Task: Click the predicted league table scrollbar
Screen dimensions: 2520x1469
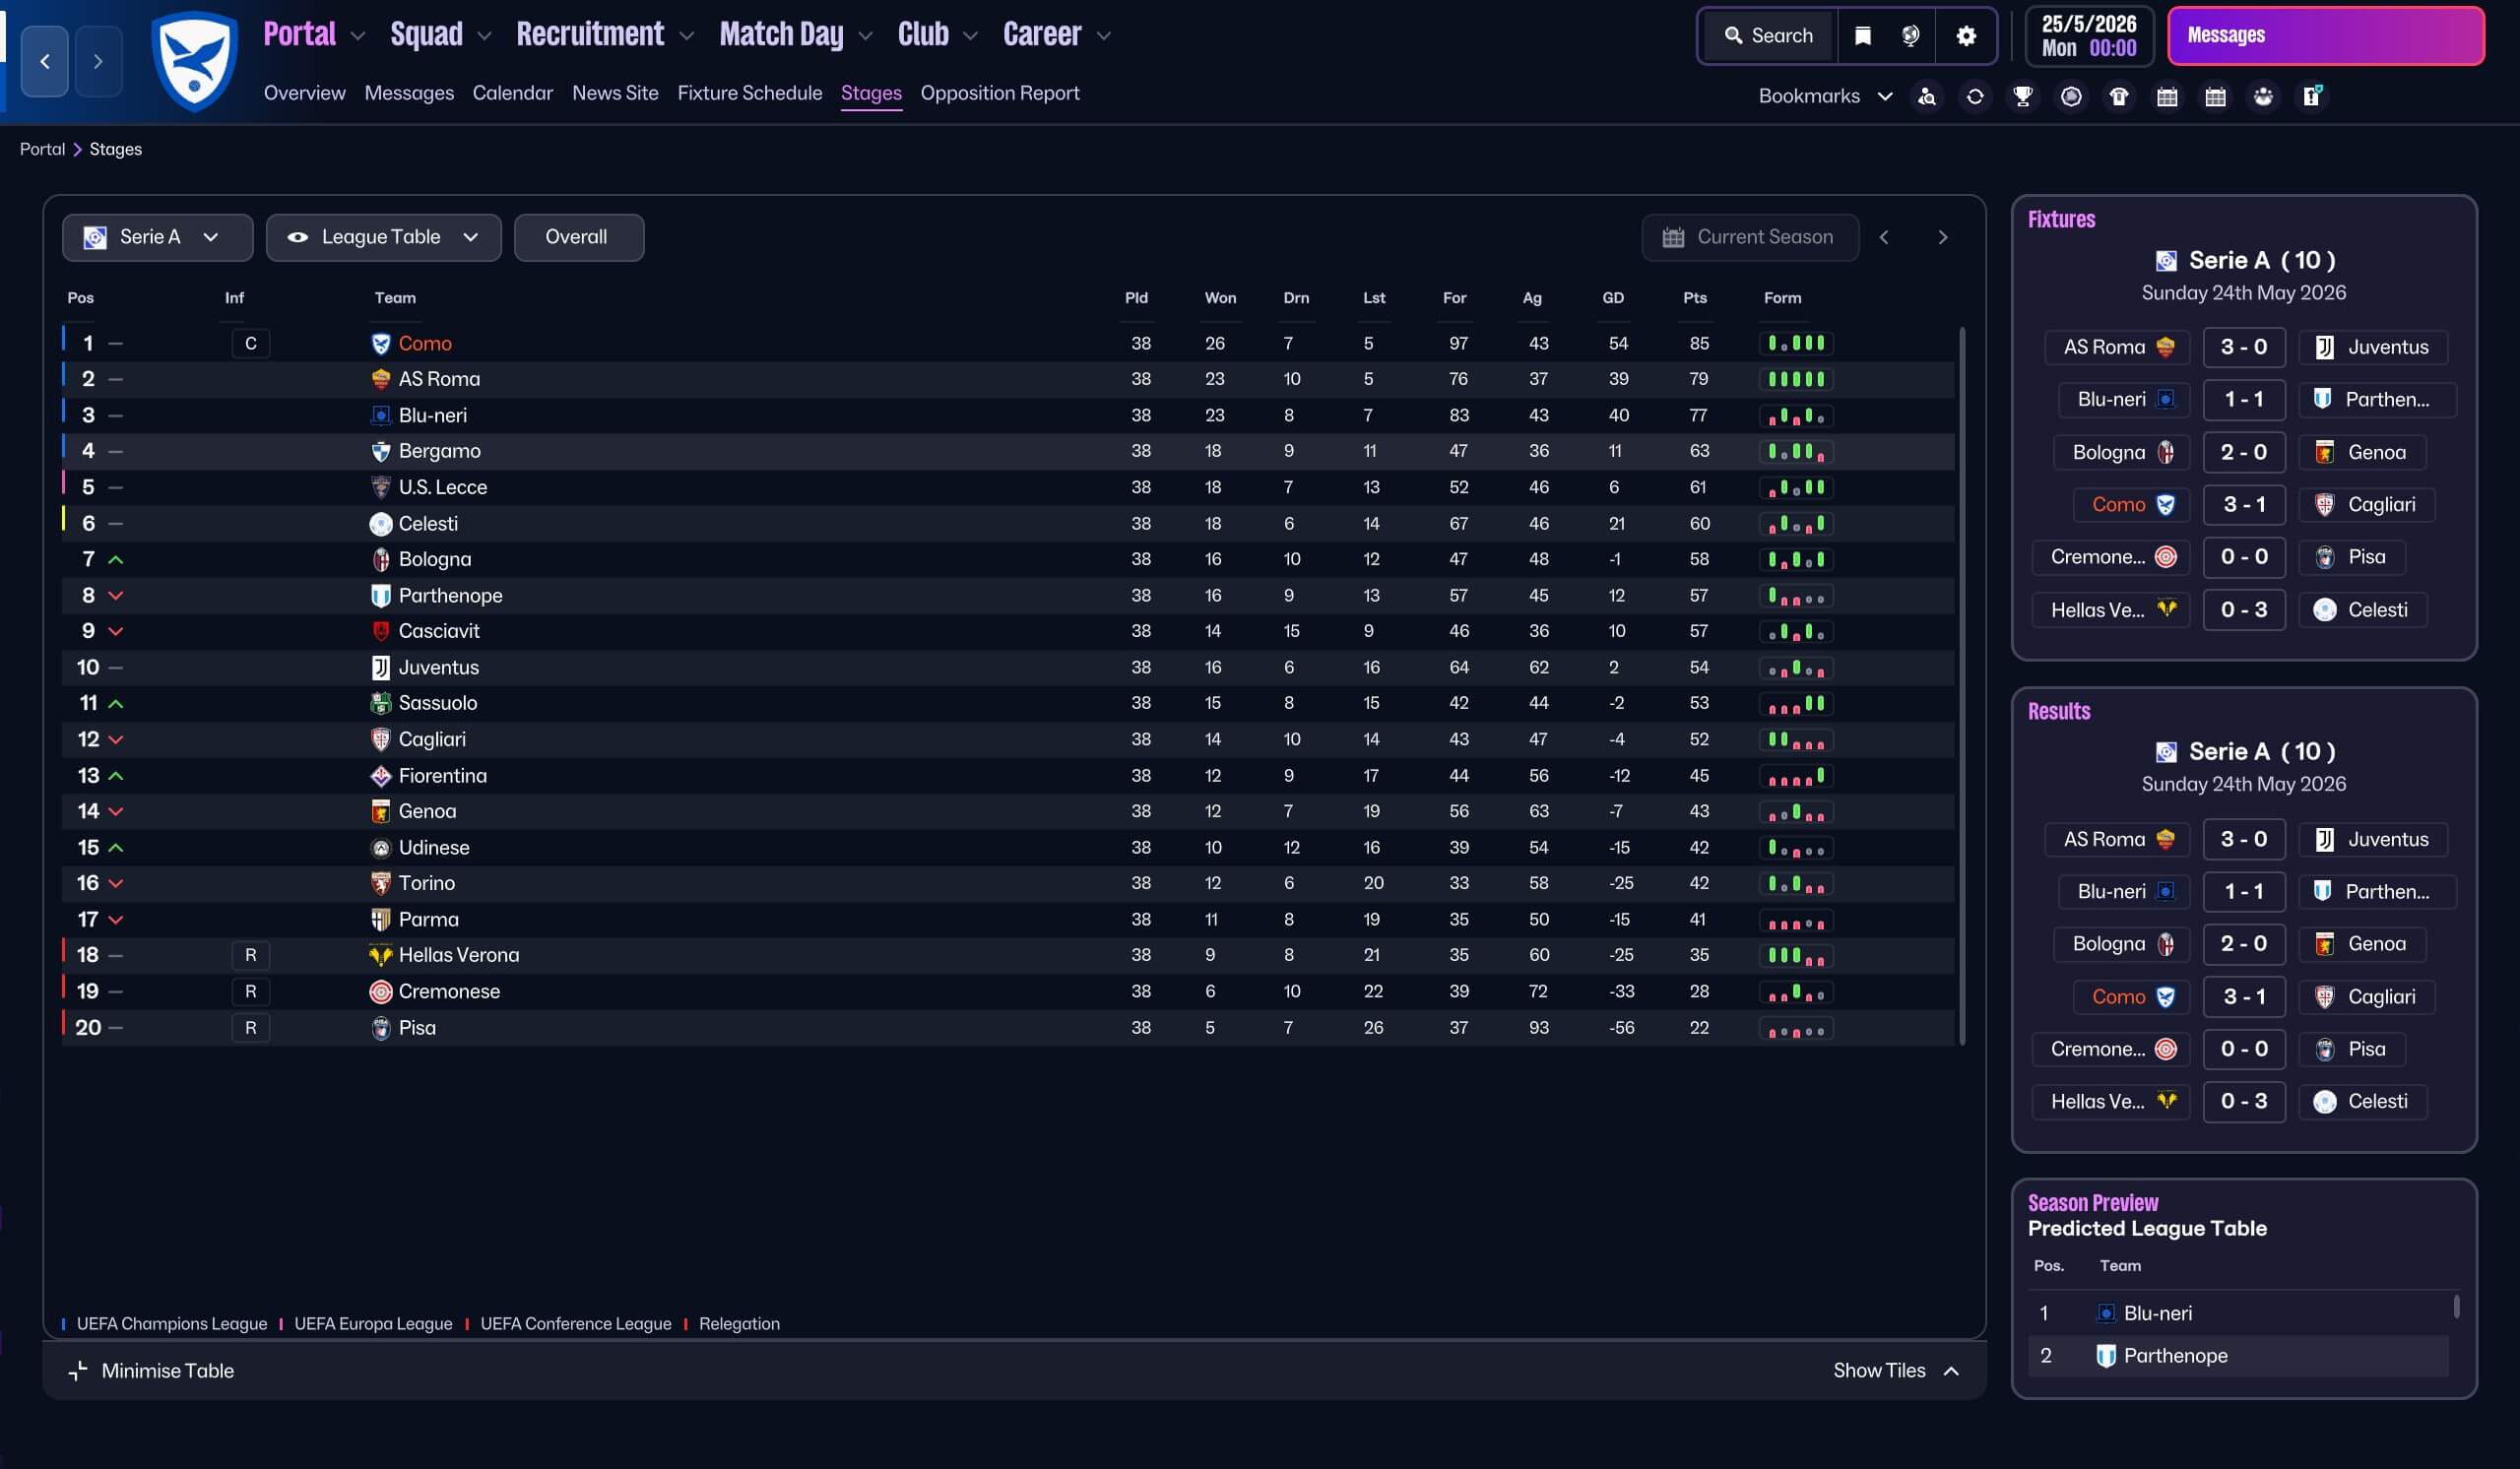Action: 2456,1306
